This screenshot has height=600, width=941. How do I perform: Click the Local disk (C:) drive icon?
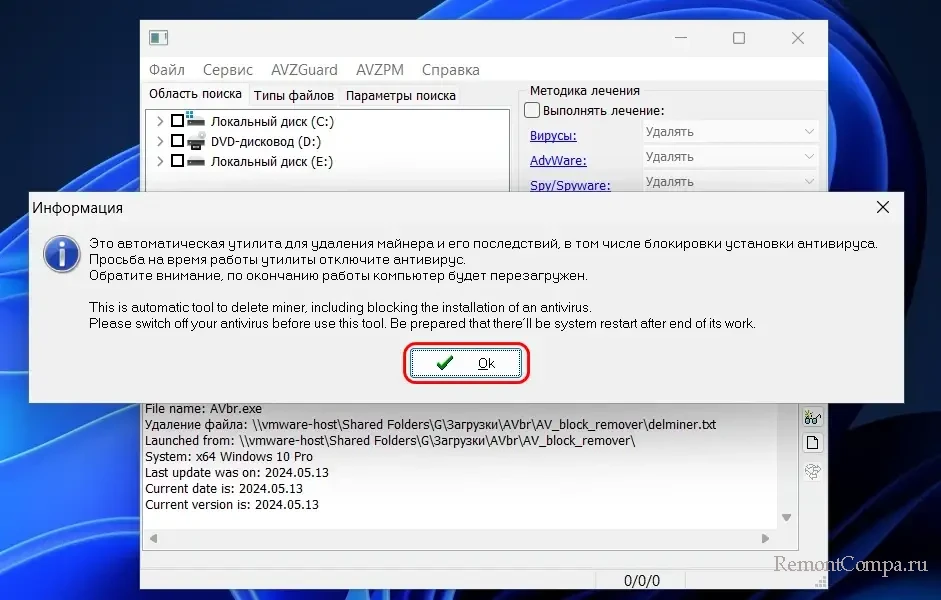pos(196,121)
